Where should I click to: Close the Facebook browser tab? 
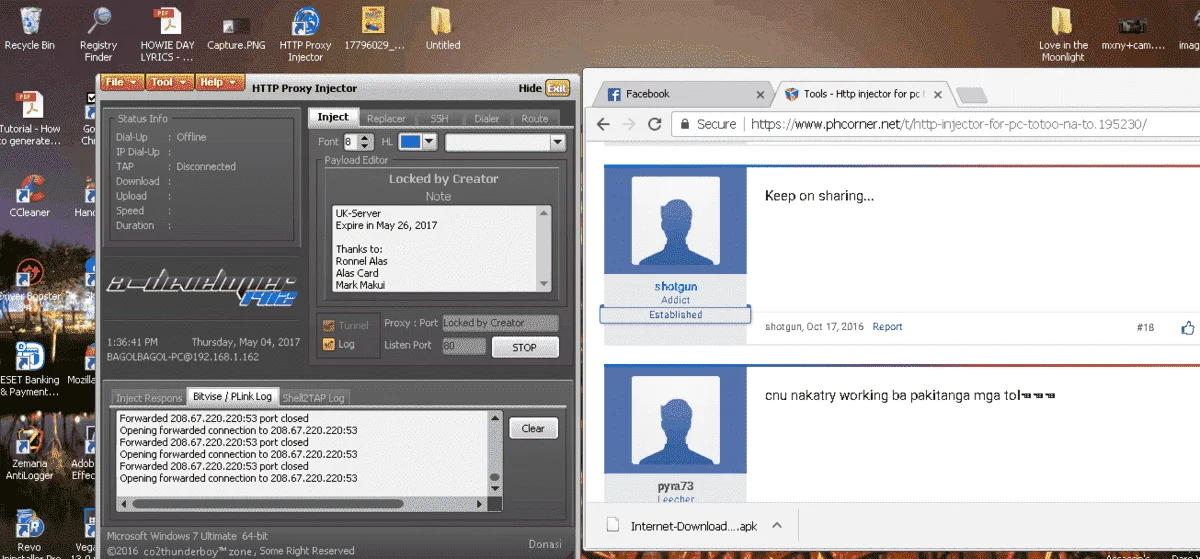pyautogui.click(x=760, y=94)
